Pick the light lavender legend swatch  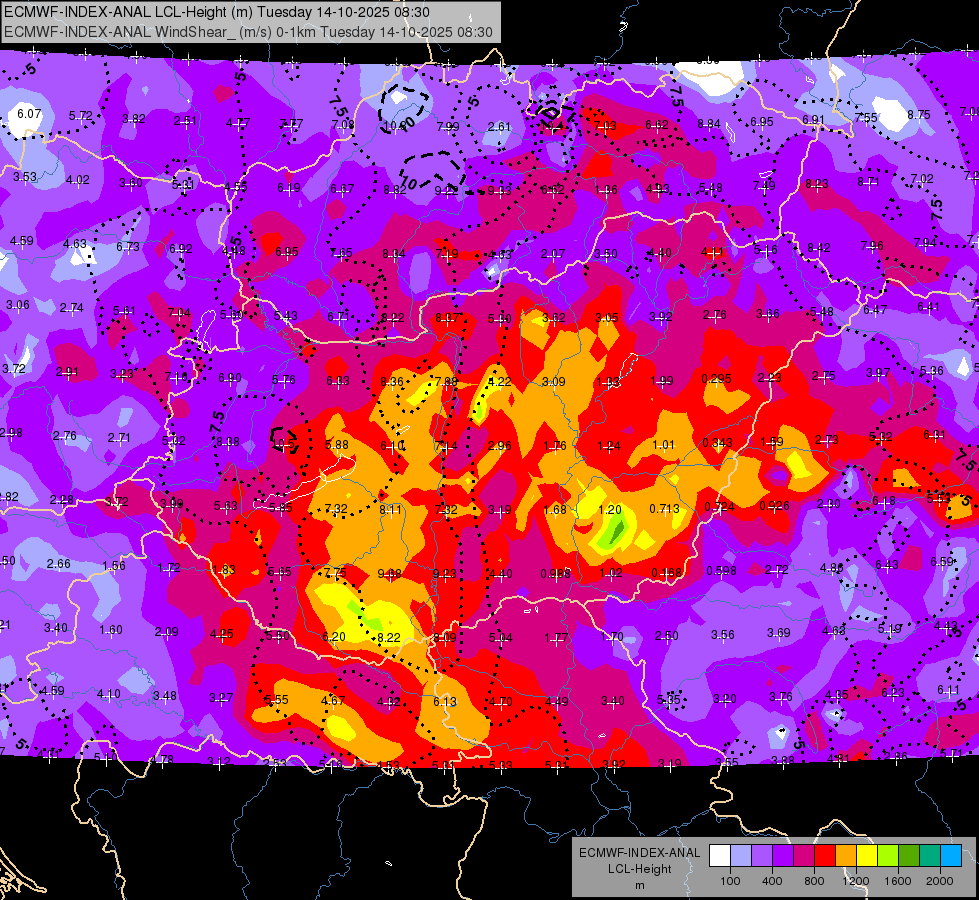741,856
